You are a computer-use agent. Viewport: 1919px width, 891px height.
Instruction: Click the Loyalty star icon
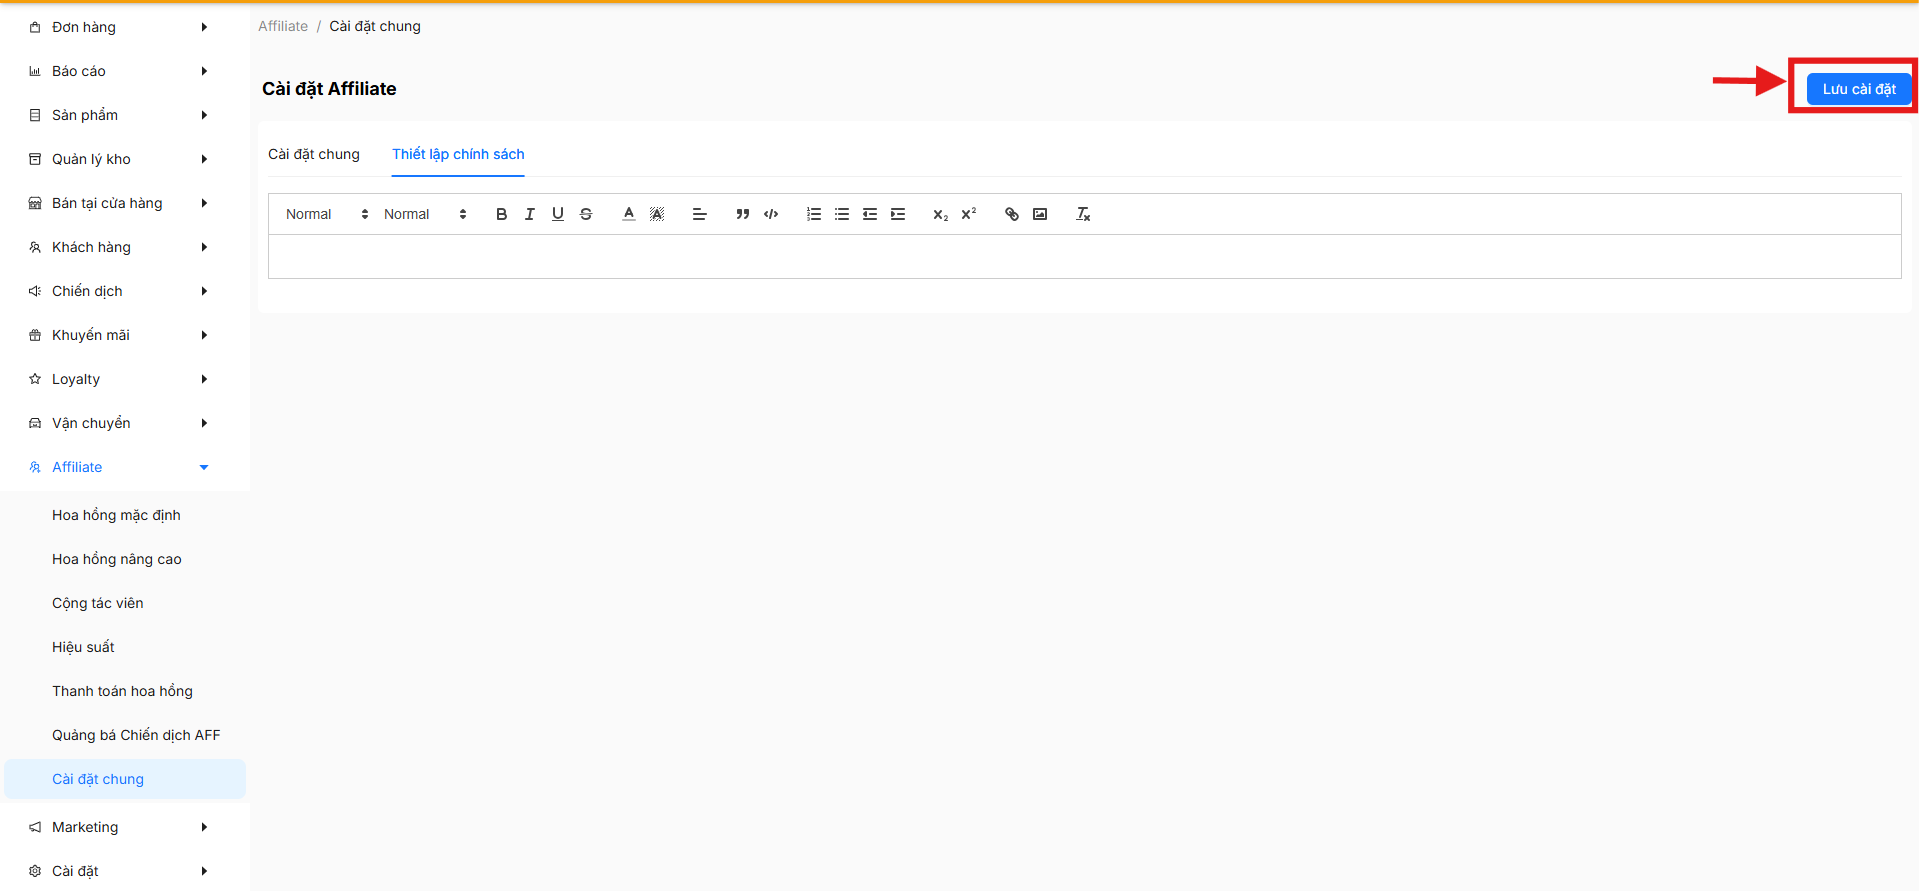pyautogui.click(x=35, y=379)
